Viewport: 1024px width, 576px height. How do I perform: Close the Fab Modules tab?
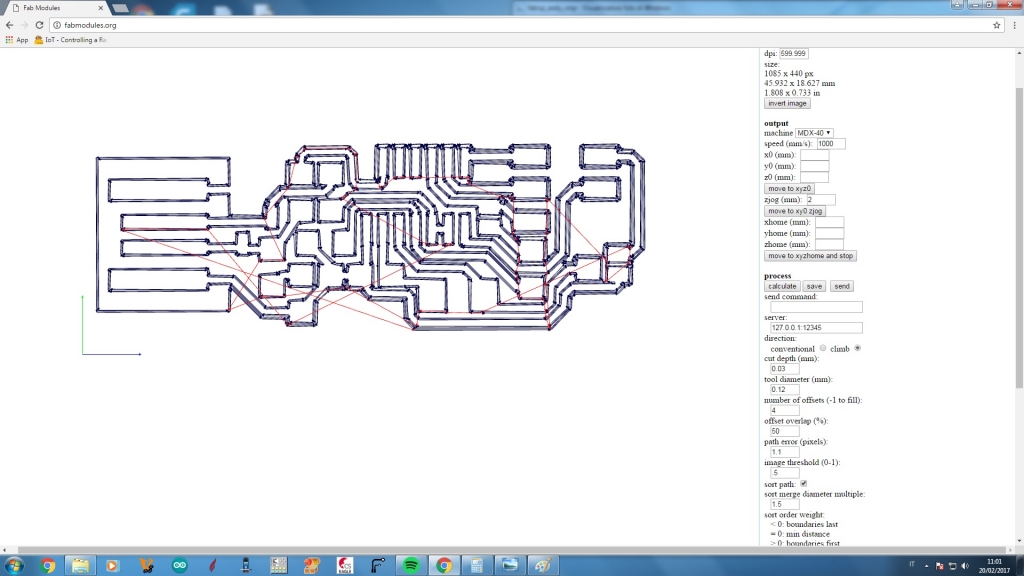101,8
